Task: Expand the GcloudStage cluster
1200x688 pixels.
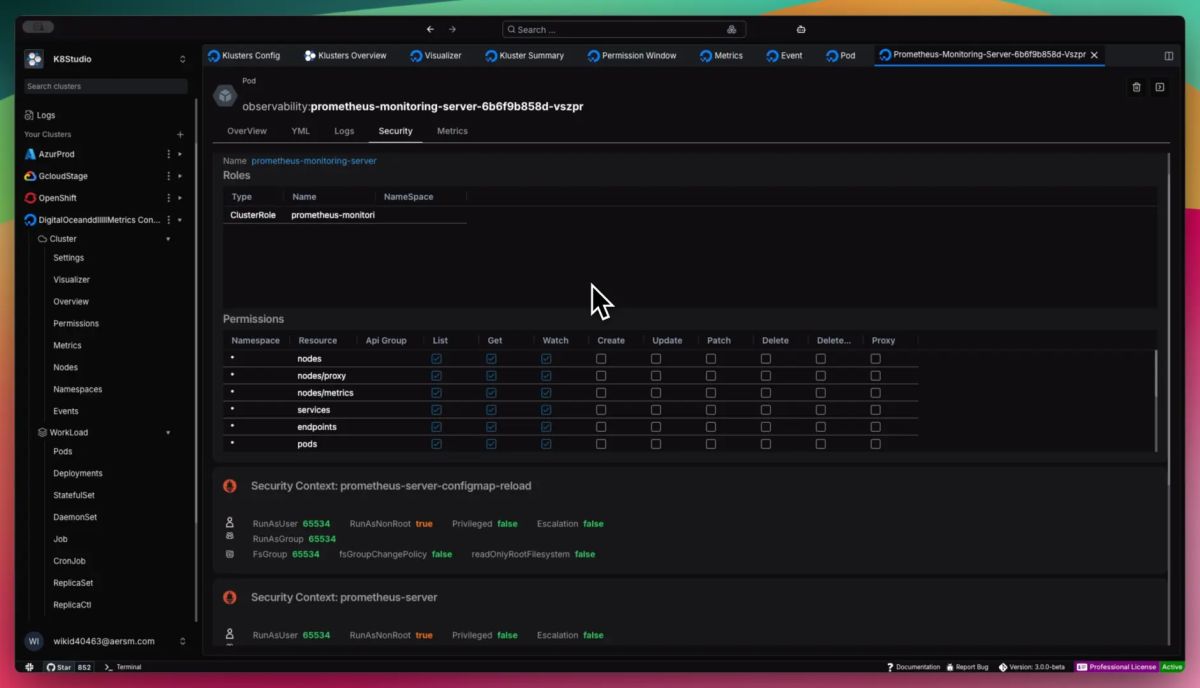Action: coord(180,176)
